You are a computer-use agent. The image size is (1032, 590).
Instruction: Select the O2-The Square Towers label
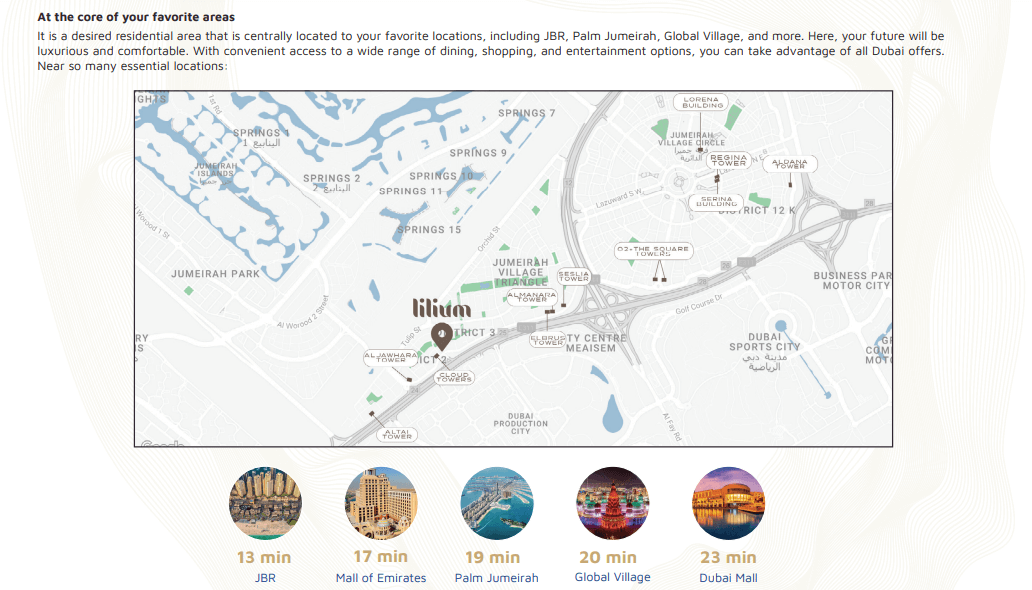[654, 251]
